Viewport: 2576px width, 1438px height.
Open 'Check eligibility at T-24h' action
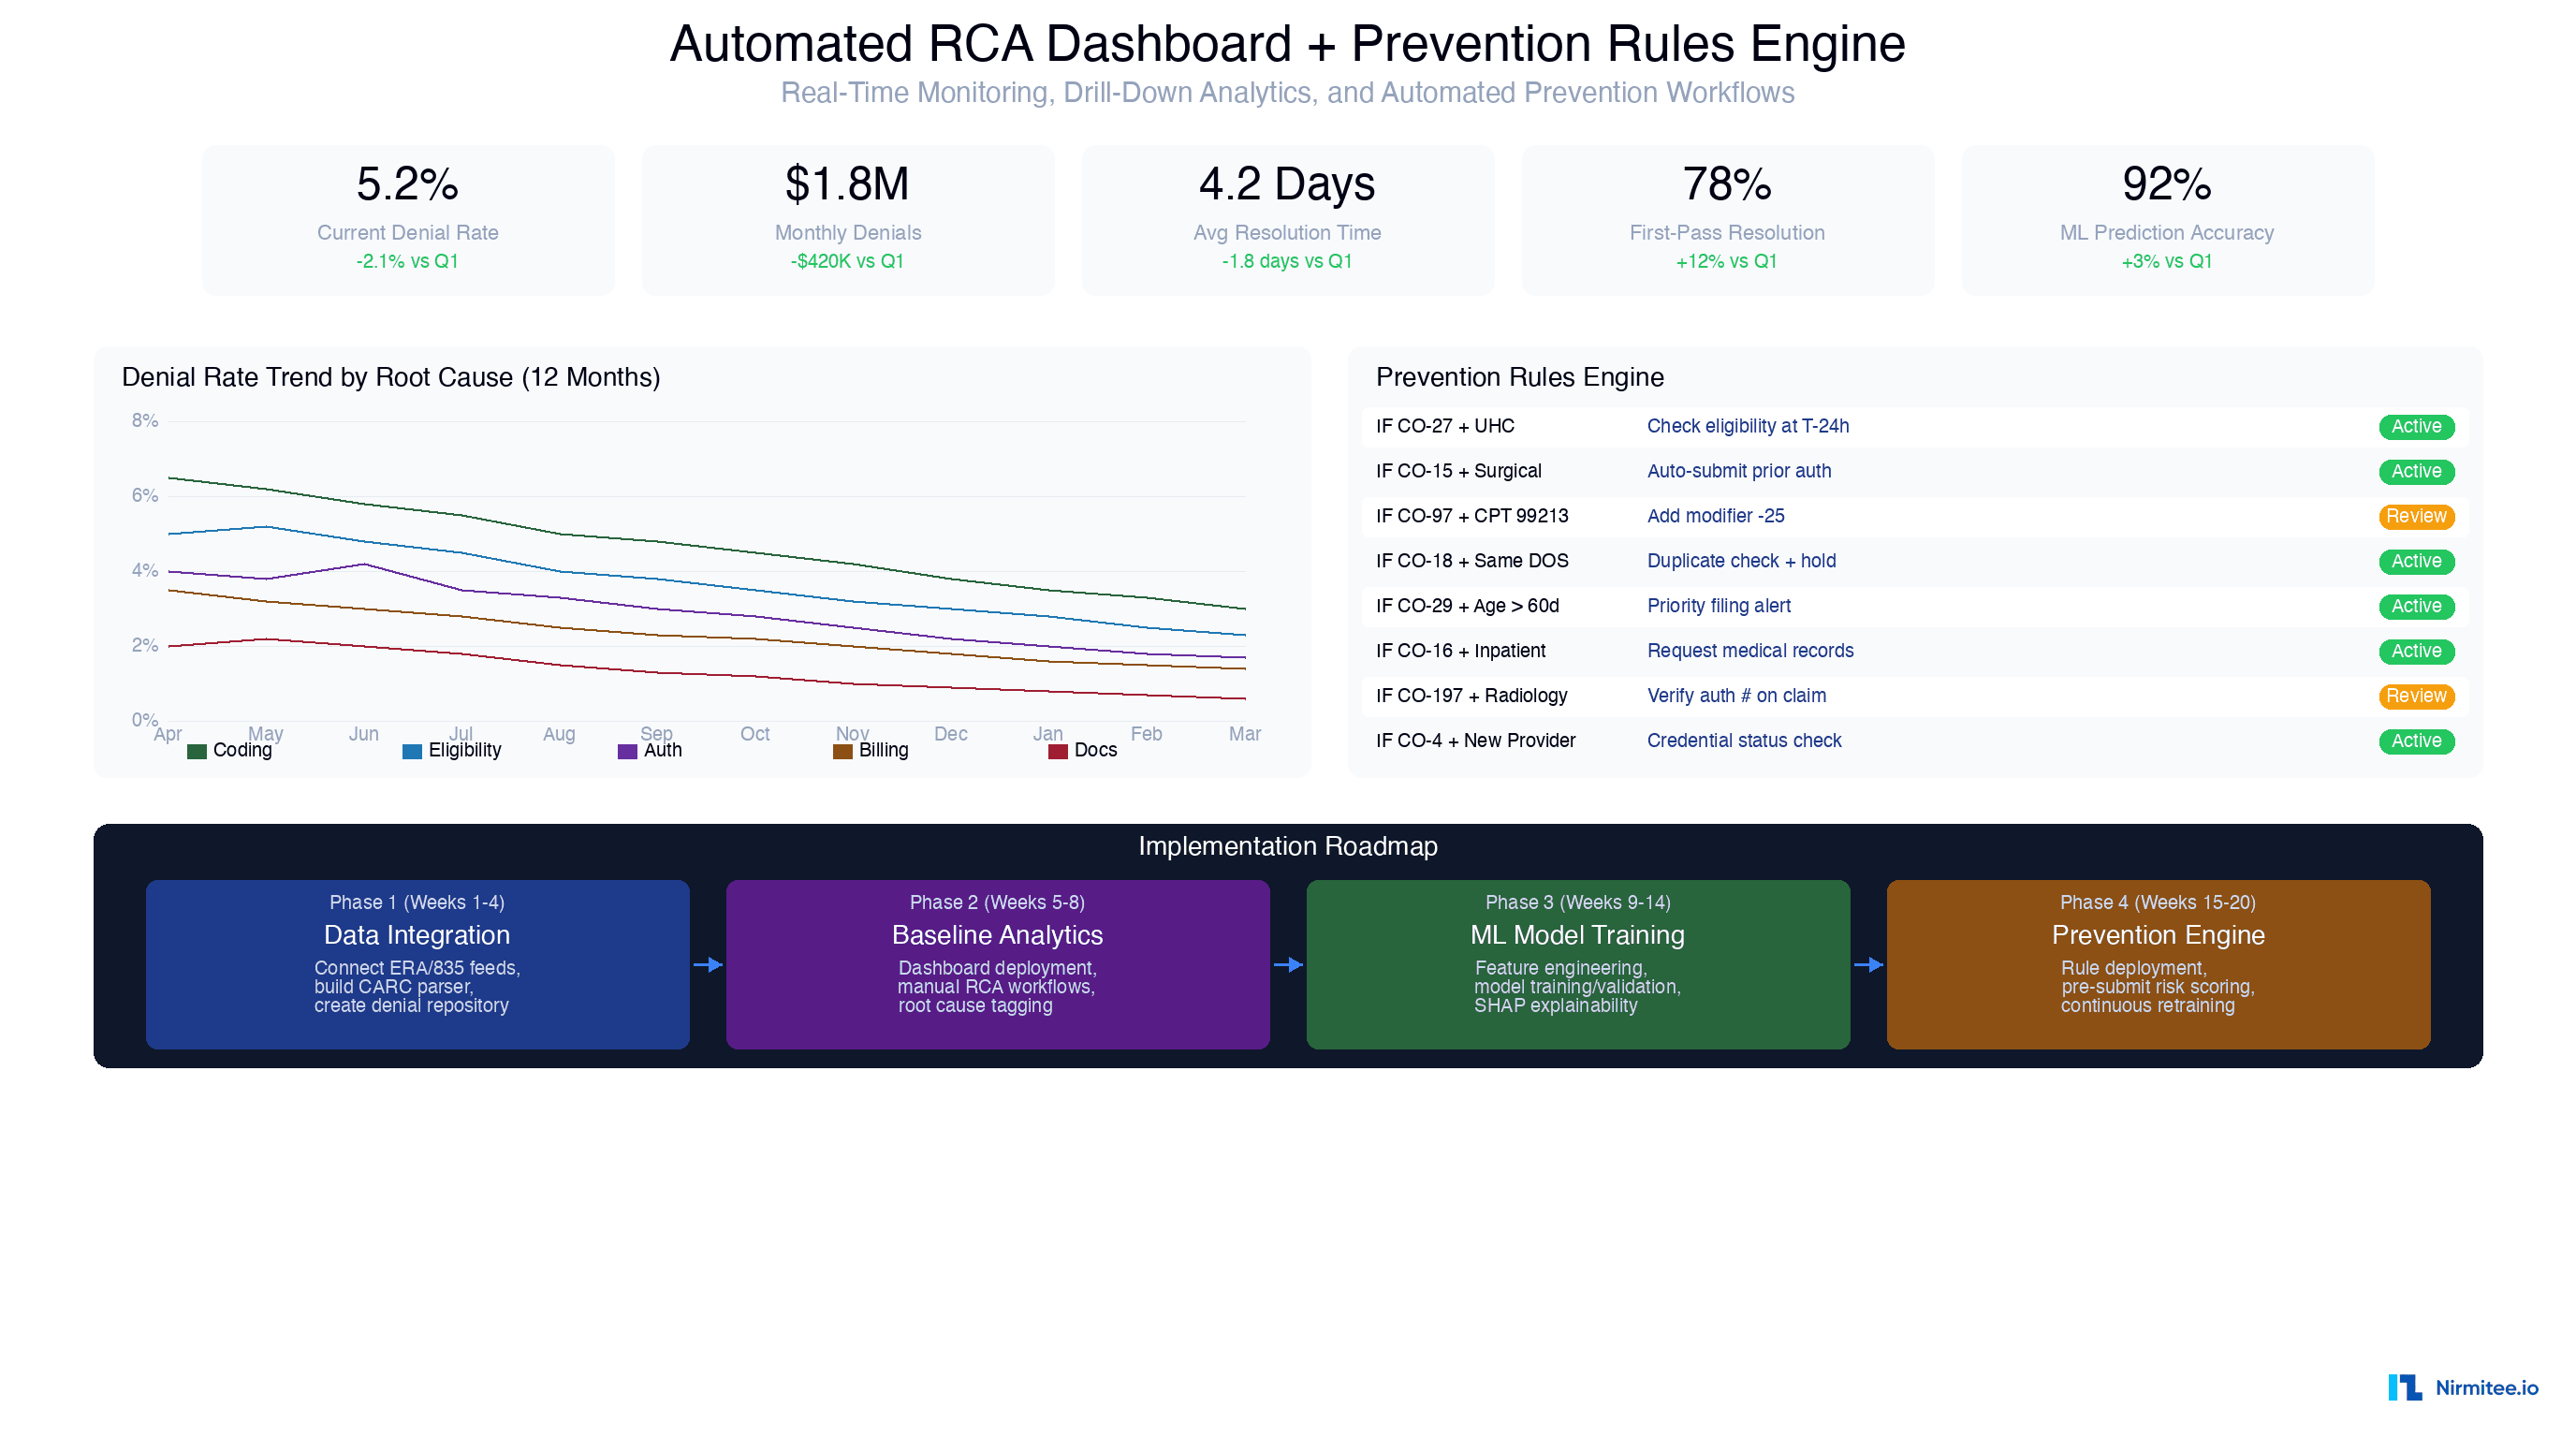click(x=1748, y=426)
